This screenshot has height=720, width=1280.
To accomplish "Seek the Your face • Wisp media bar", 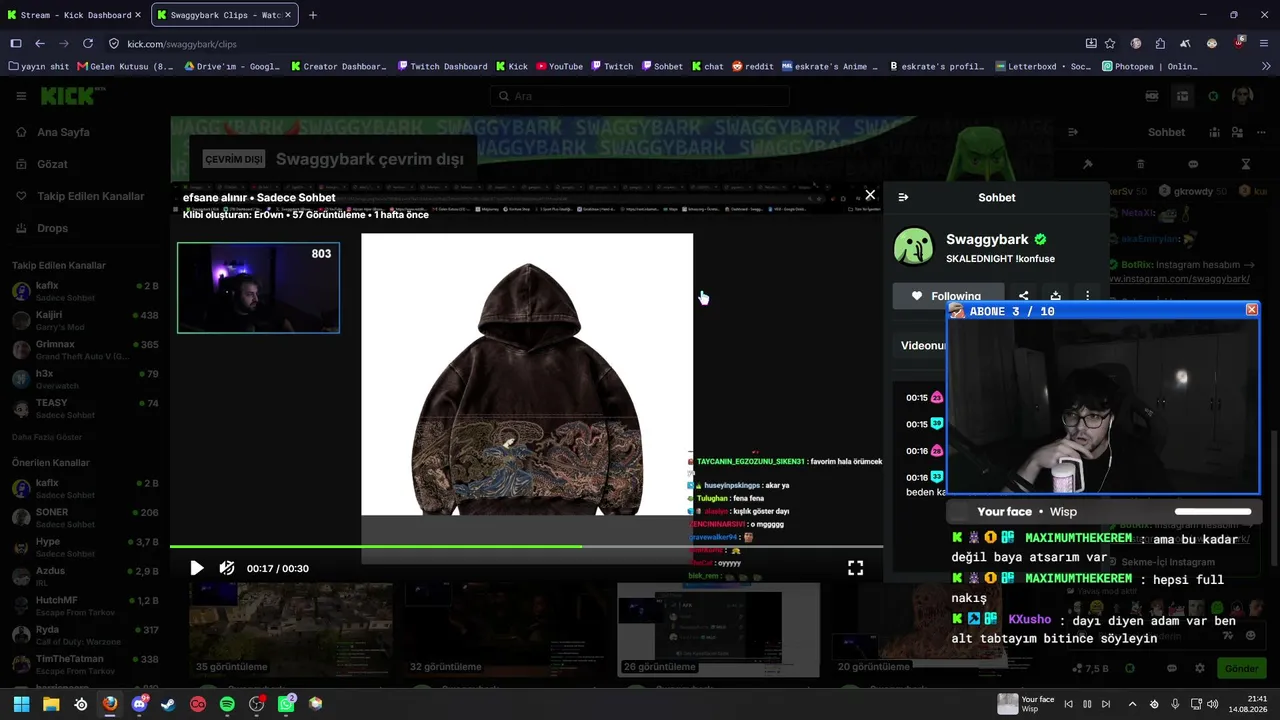I will coord(1213,512).
